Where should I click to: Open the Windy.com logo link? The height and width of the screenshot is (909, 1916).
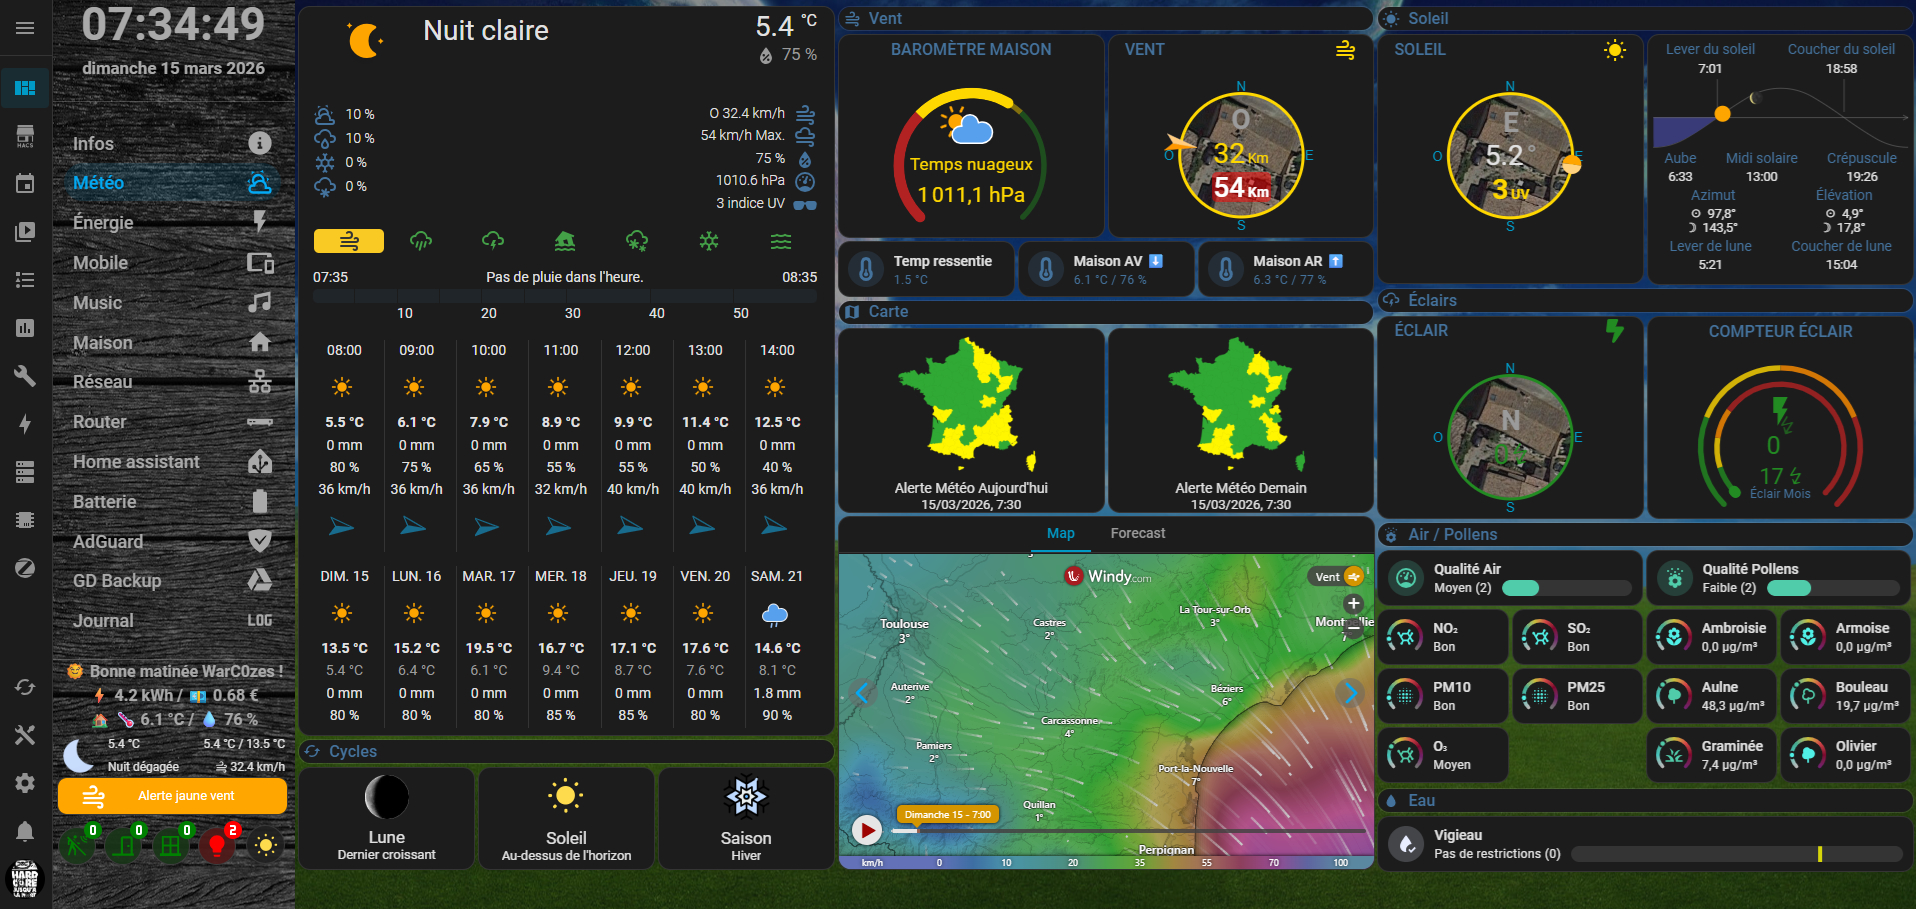pyautogui.click(x=1107, y=577)
